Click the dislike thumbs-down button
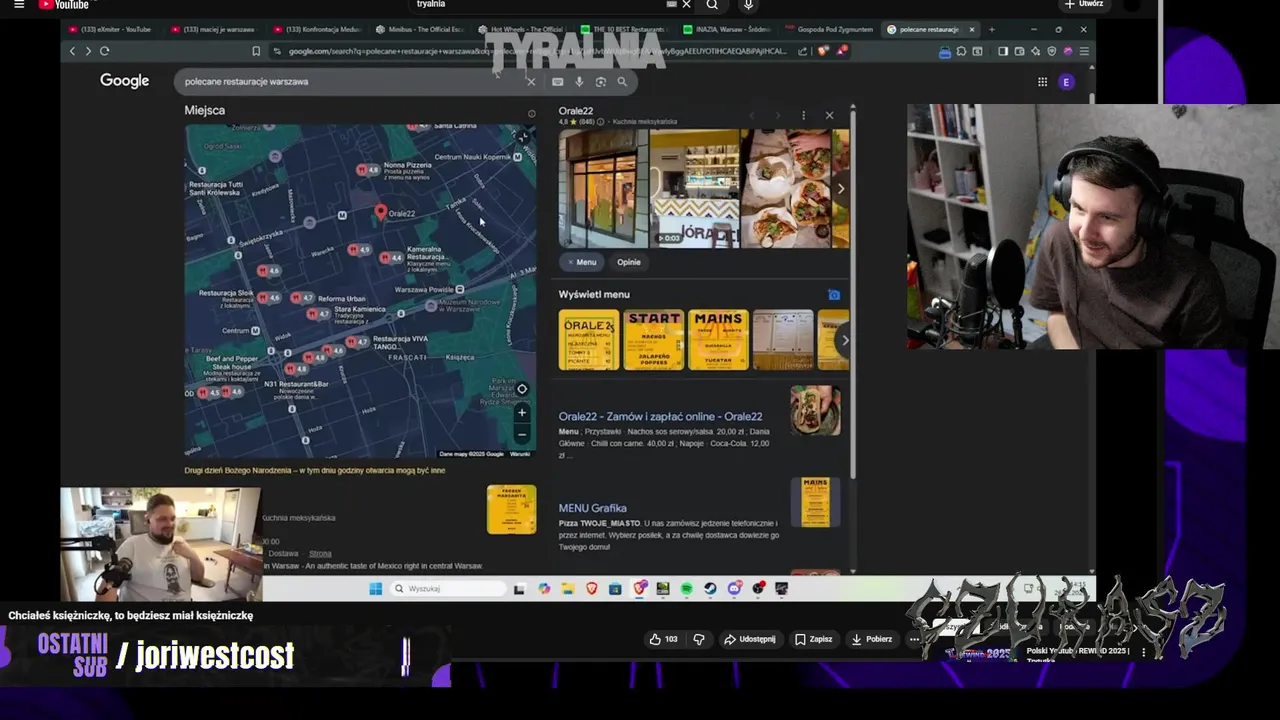The width and height of the screenshot is (1280, 720). click(699, 639)
